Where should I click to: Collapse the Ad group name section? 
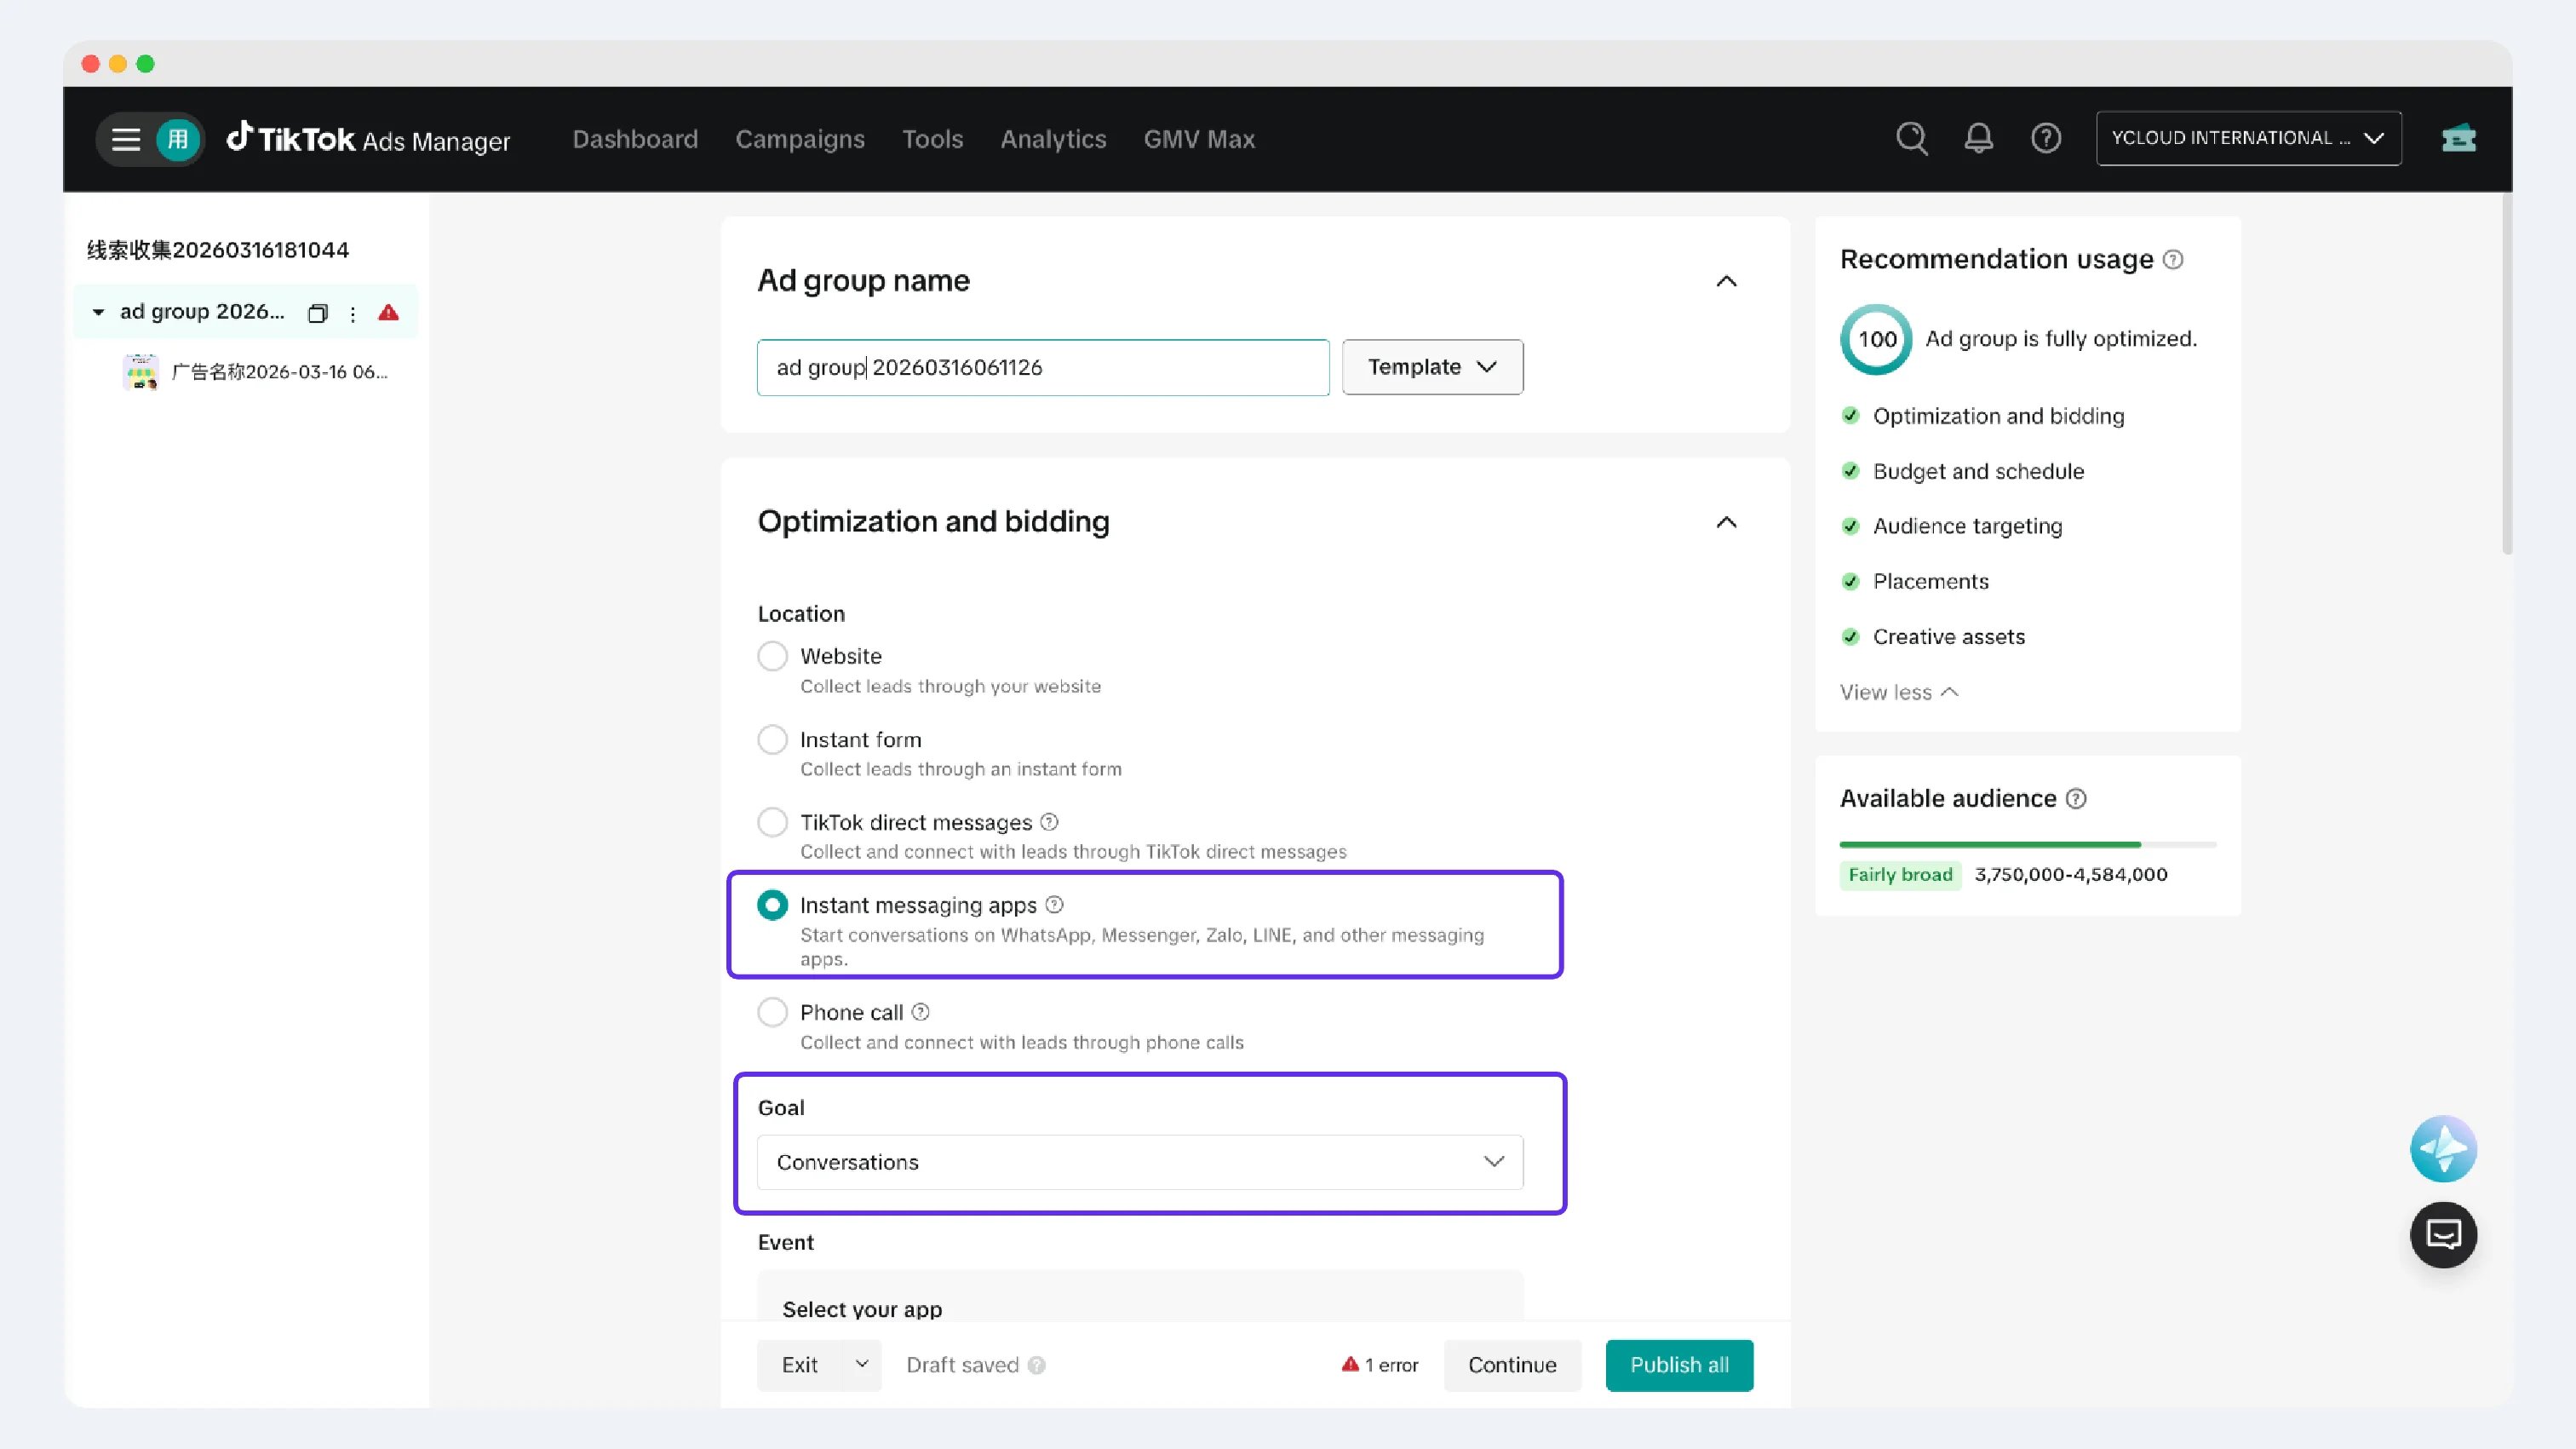click(1726, 281)
